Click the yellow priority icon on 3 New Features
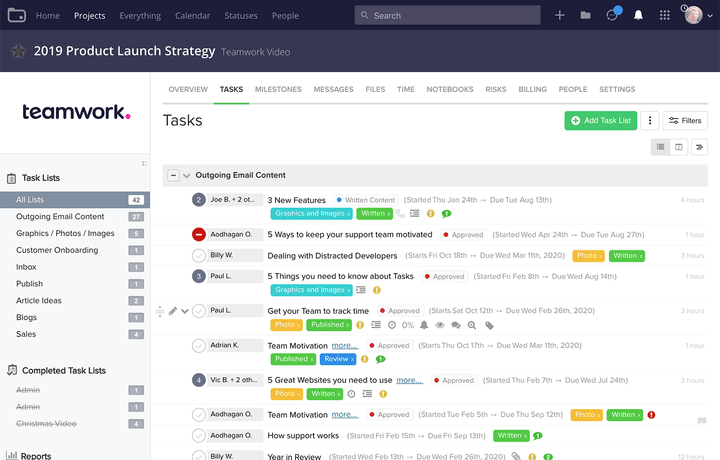 (430, 213)
